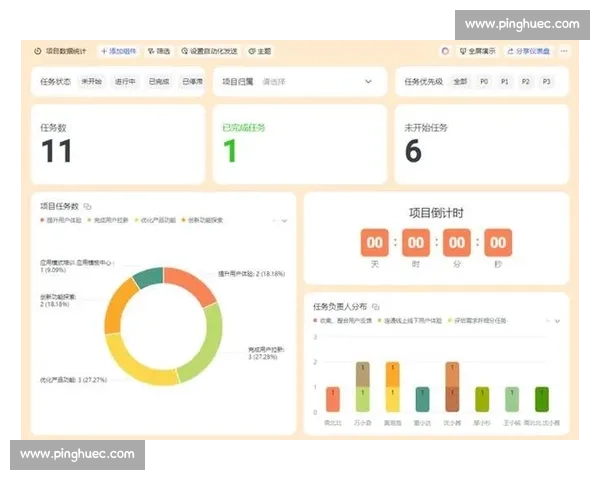Open the 已完成任务 1 stat card

[x=300, y=145]
